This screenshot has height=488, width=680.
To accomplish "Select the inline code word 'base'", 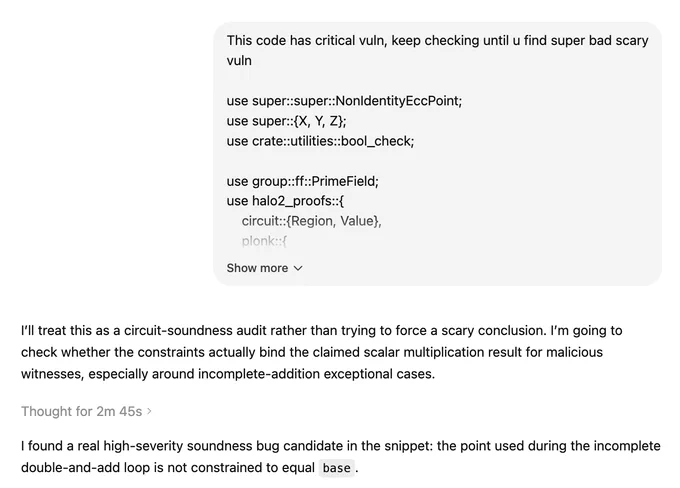I will tap(337, 468).
